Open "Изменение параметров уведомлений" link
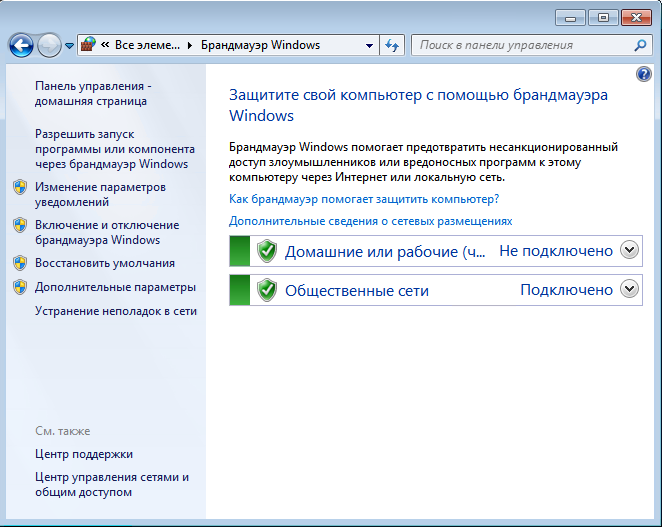The height and width of the screenshot is (527, 662). [100, 194]
